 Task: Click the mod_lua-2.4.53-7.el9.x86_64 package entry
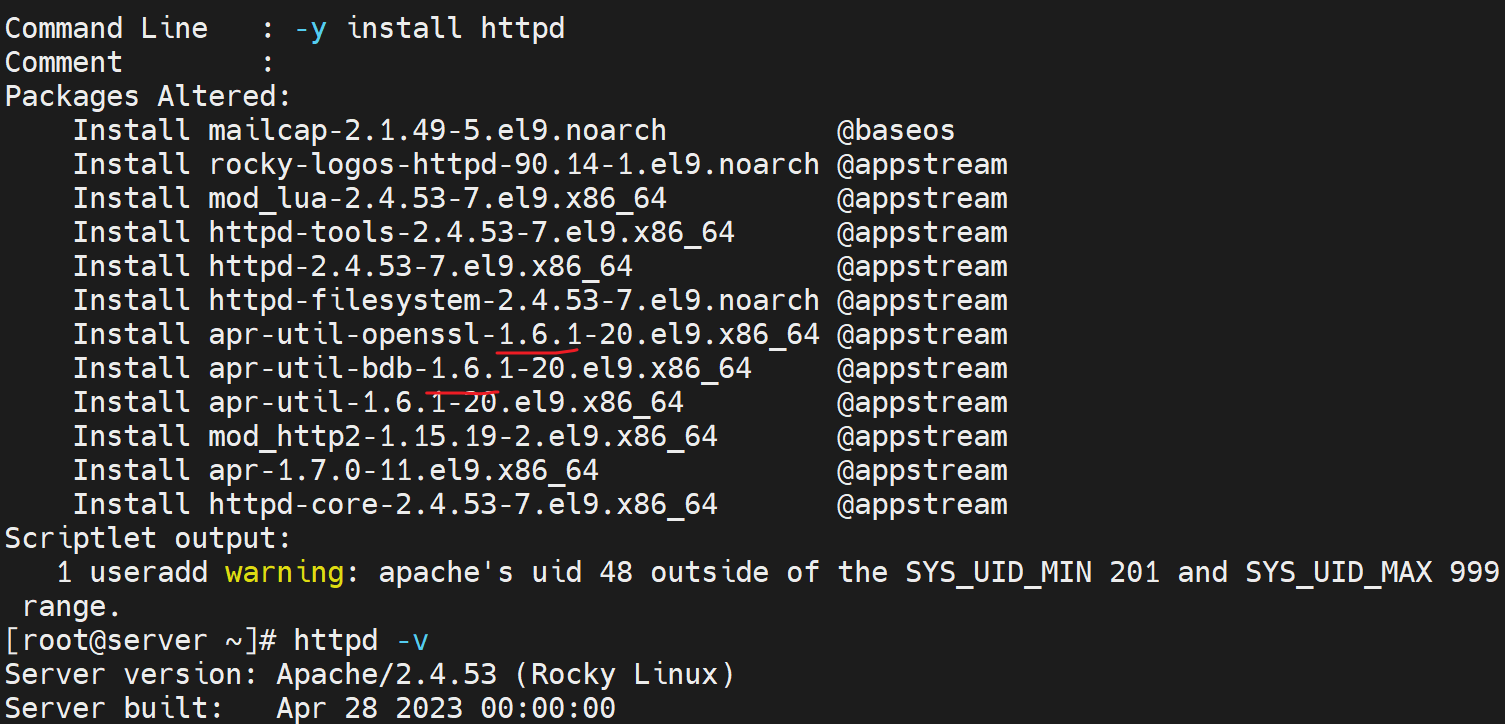tap(437, 198)
